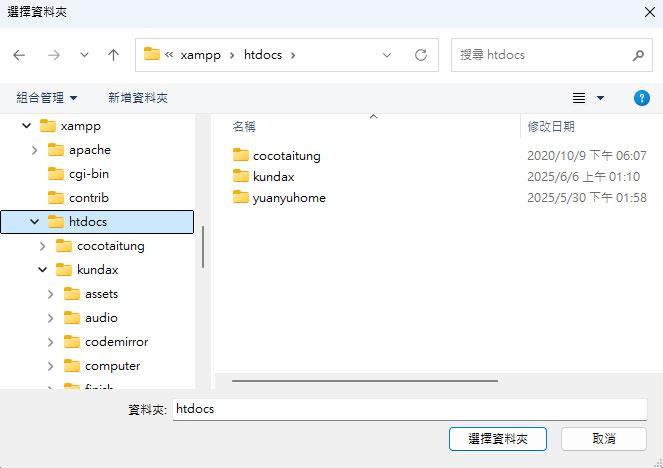Click the 選擇資料夾 button
The height and width of the screenshot is (468, 663).
(497, 439)
